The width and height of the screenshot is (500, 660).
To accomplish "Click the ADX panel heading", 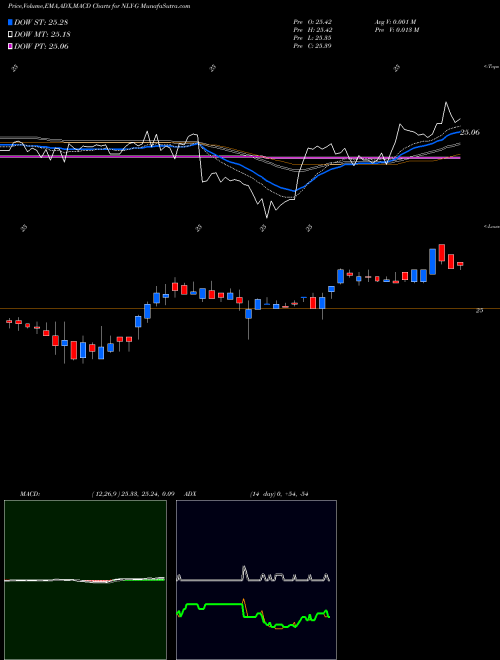I will pyautogui.click(x=190, y=494).
